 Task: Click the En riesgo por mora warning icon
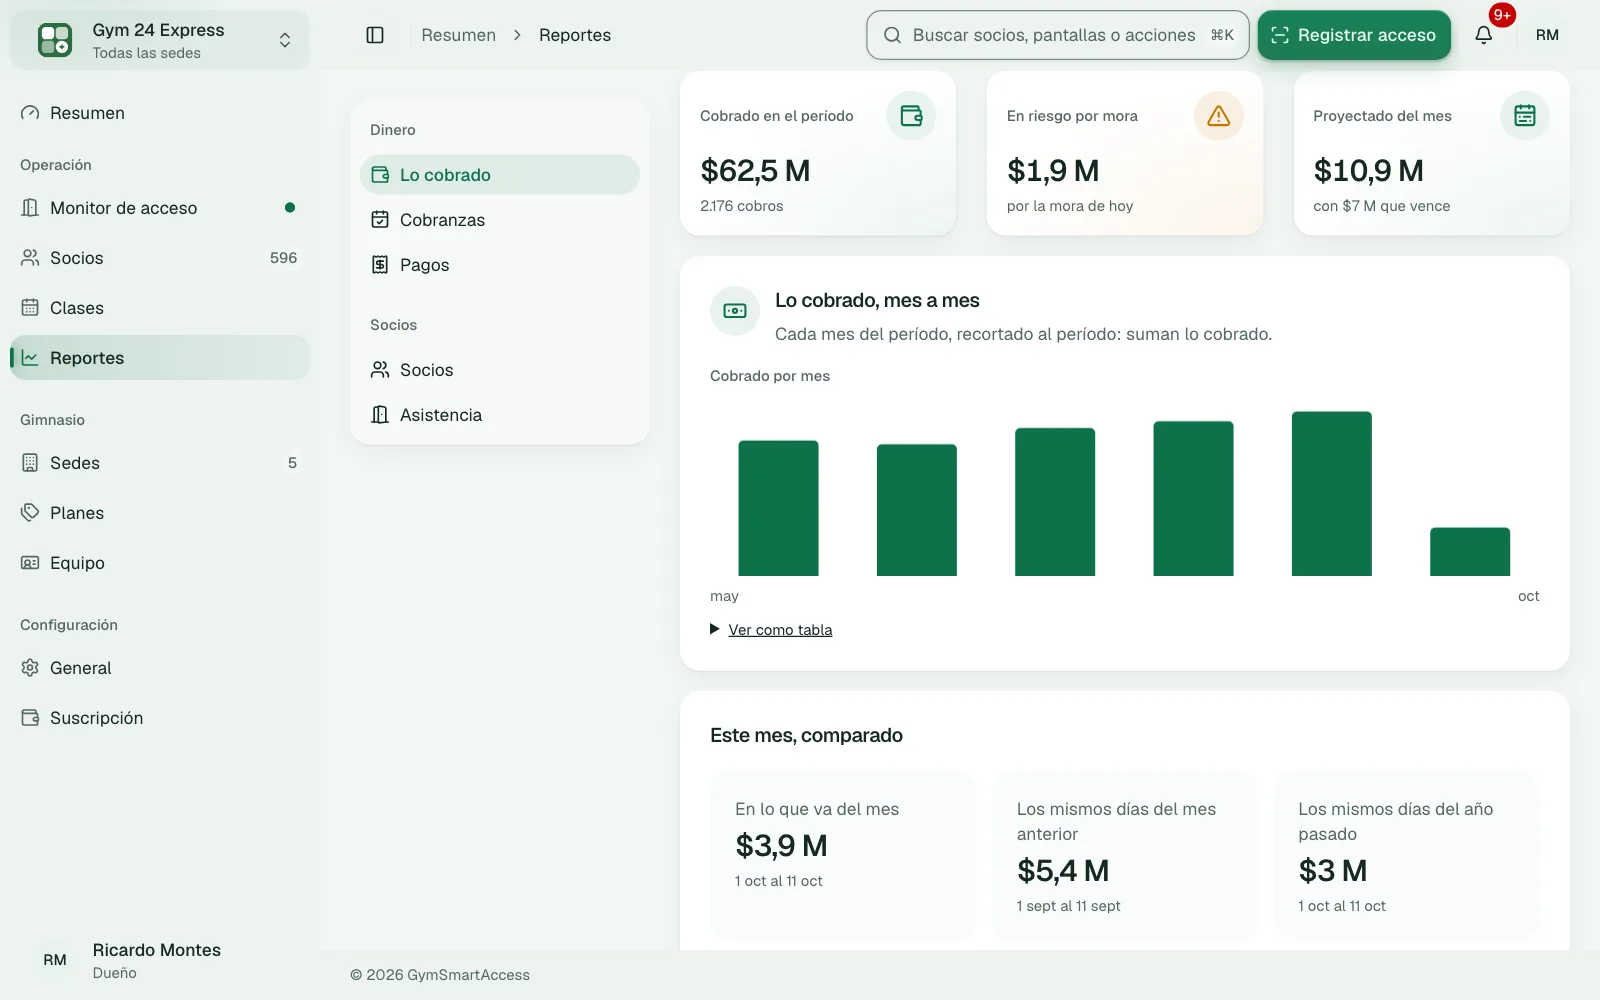point(1218,116)
